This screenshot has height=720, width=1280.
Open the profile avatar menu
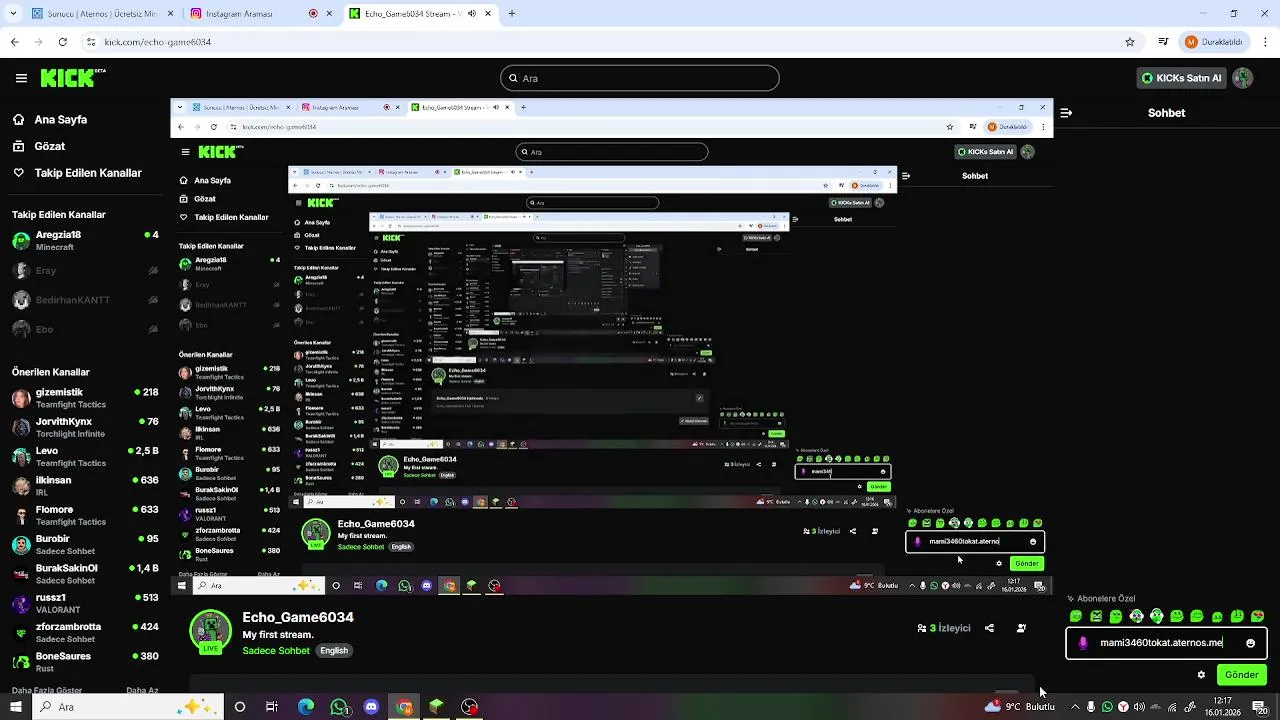(1243, 78)
